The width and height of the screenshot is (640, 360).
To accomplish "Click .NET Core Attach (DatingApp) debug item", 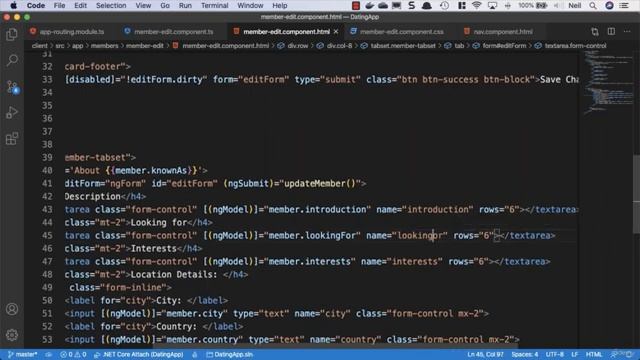I will (139, 354).
